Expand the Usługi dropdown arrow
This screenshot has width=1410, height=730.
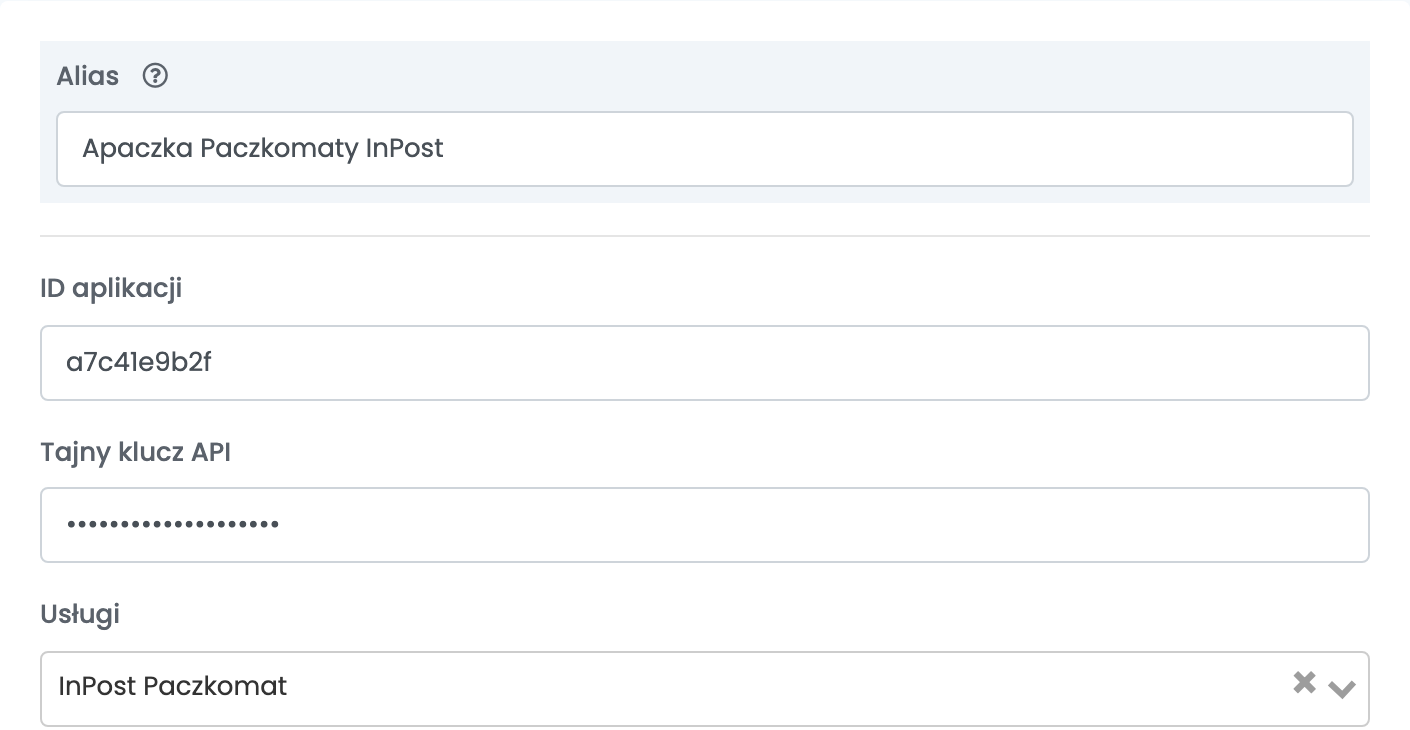[1342, 688]
